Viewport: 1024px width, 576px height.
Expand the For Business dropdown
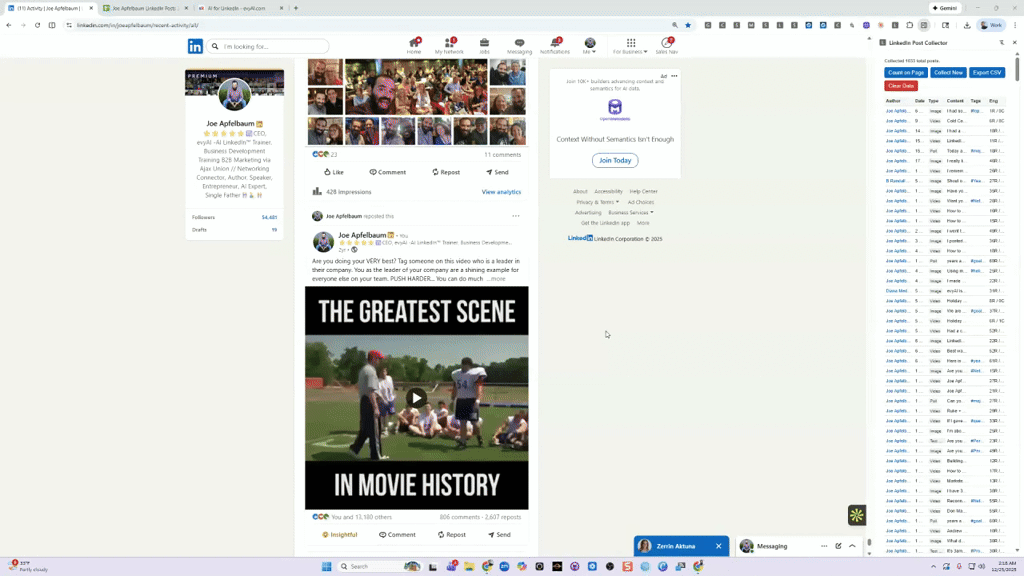629,42
